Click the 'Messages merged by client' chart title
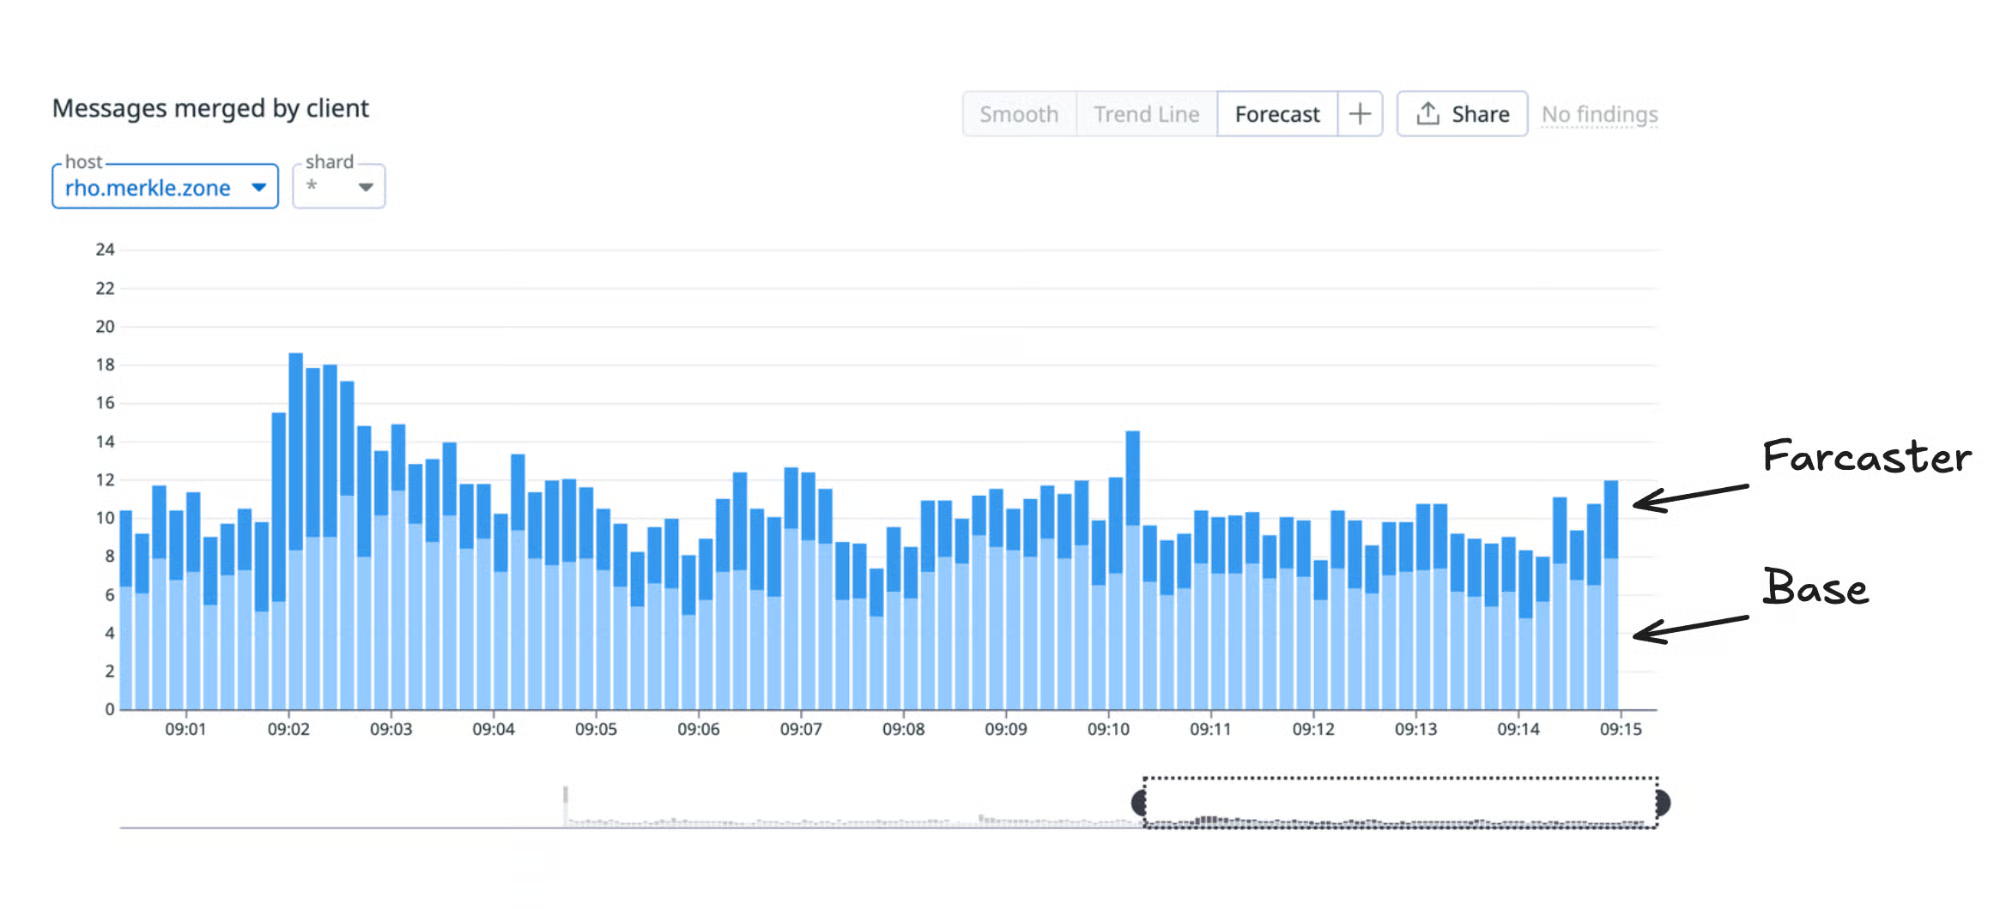This screenshot has height=909, width=2000. pos(210,108)
